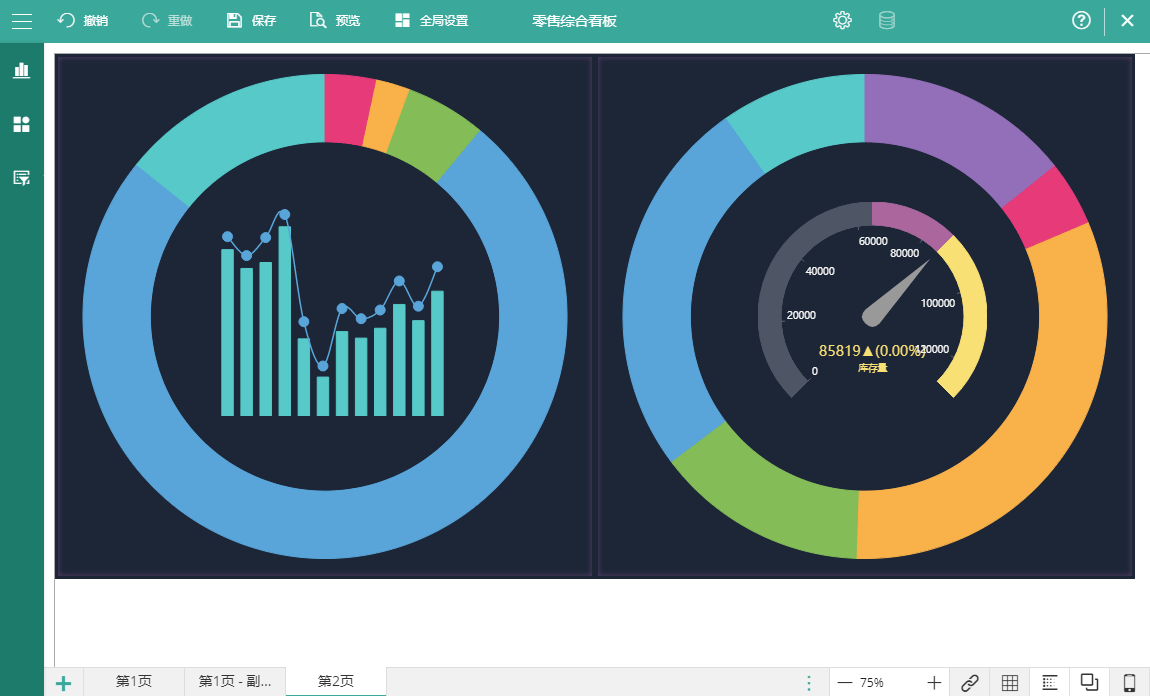Toggle the mobile layout phone icon
The width and height of the screenshot is (1150, 696).
click(x=1129, y=683)
